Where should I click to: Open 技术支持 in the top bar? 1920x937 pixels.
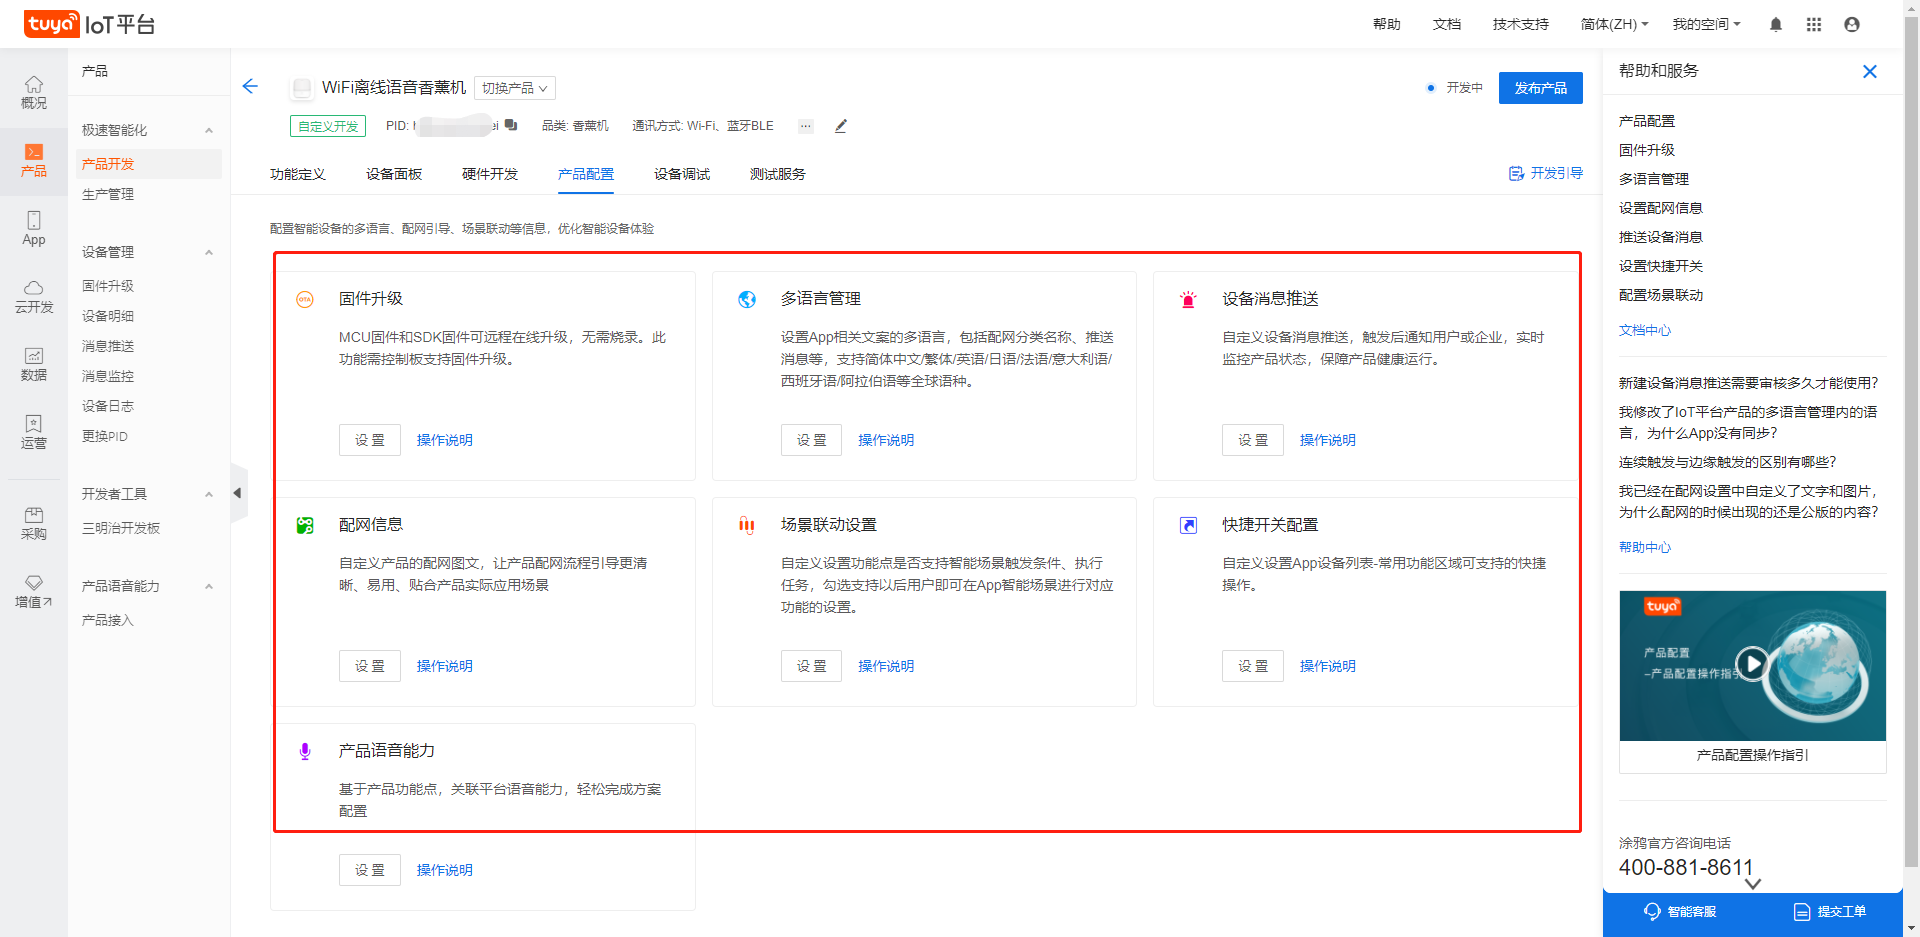point(1521,24)
